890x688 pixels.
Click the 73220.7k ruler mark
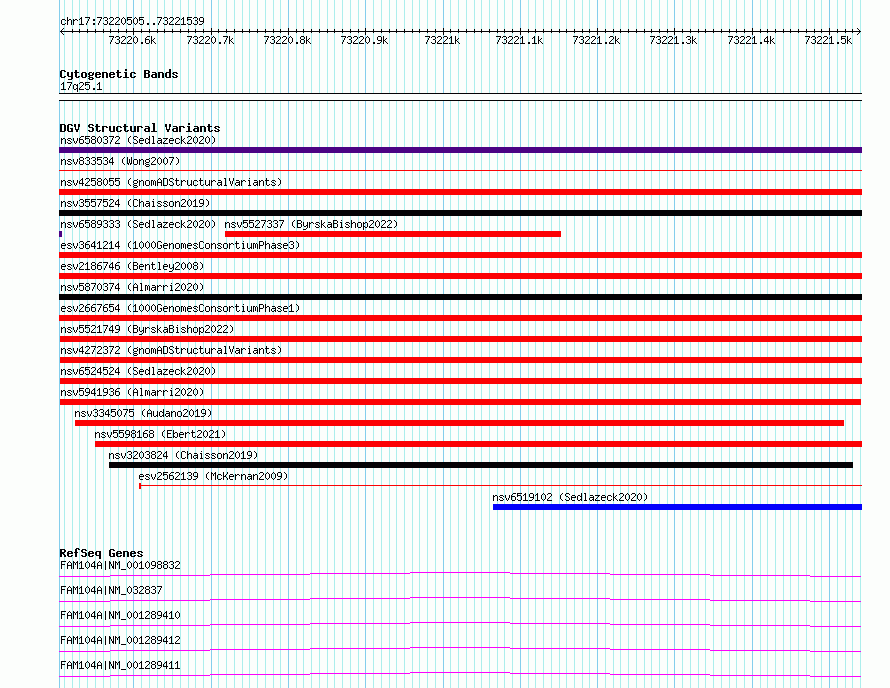click(210, 40)
